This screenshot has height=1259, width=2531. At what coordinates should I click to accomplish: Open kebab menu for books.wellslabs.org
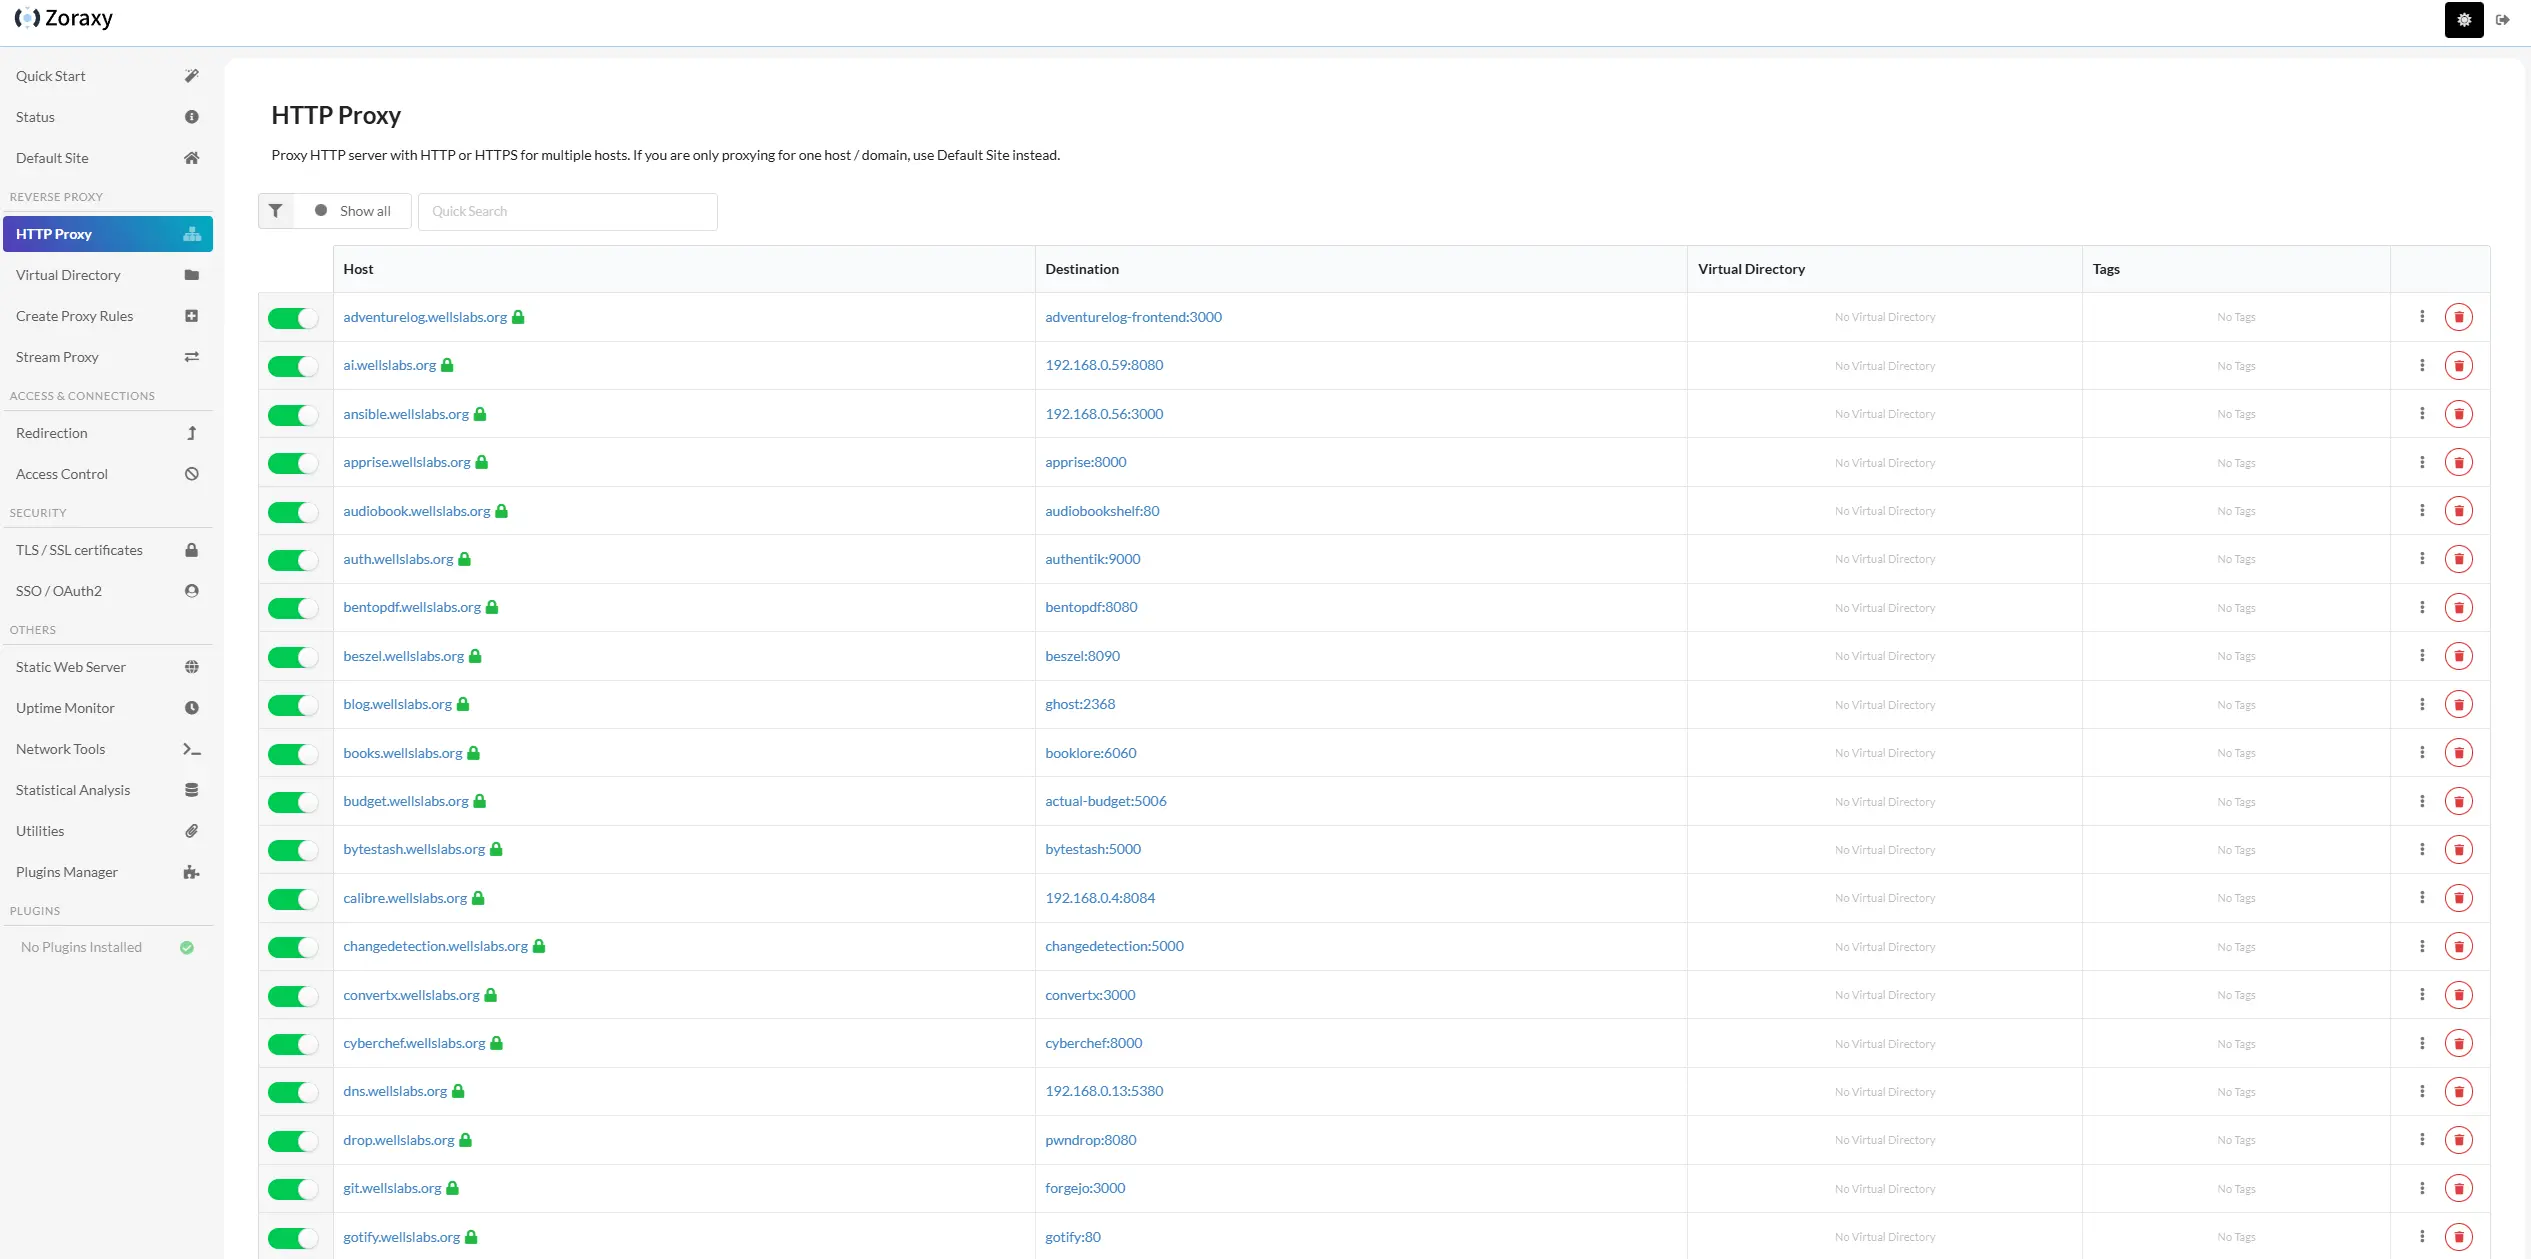pyautogui.click(x=2422, y=753)
